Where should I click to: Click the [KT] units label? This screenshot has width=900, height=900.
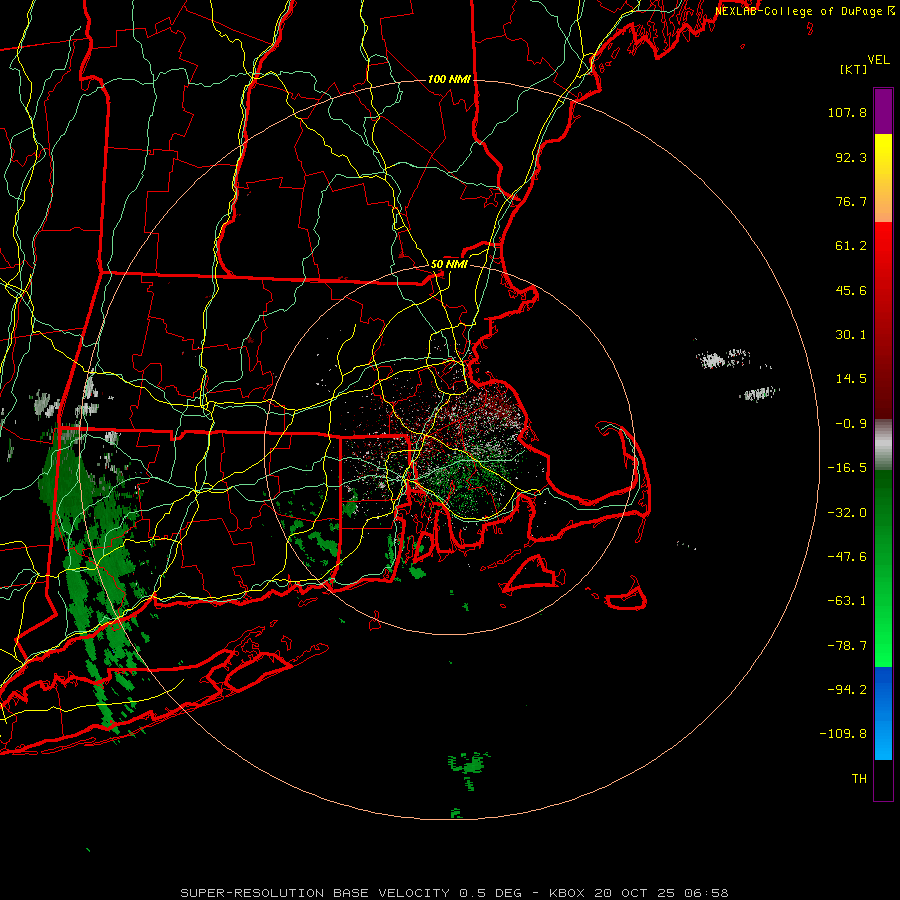point(854,69)
